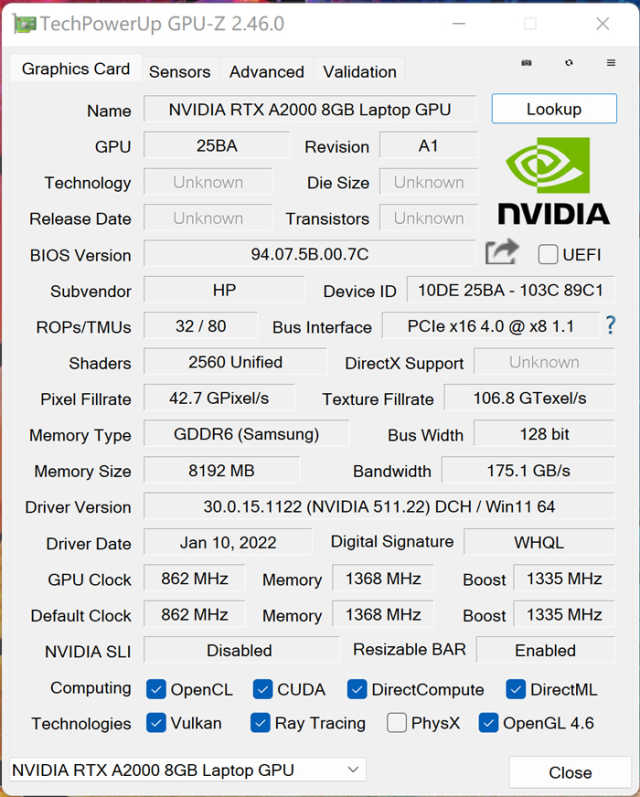Expand the GPU selection dropdown at the bottom
This screenshot has width=640, height=797.
pyautogui.click(x=353, y=769)
